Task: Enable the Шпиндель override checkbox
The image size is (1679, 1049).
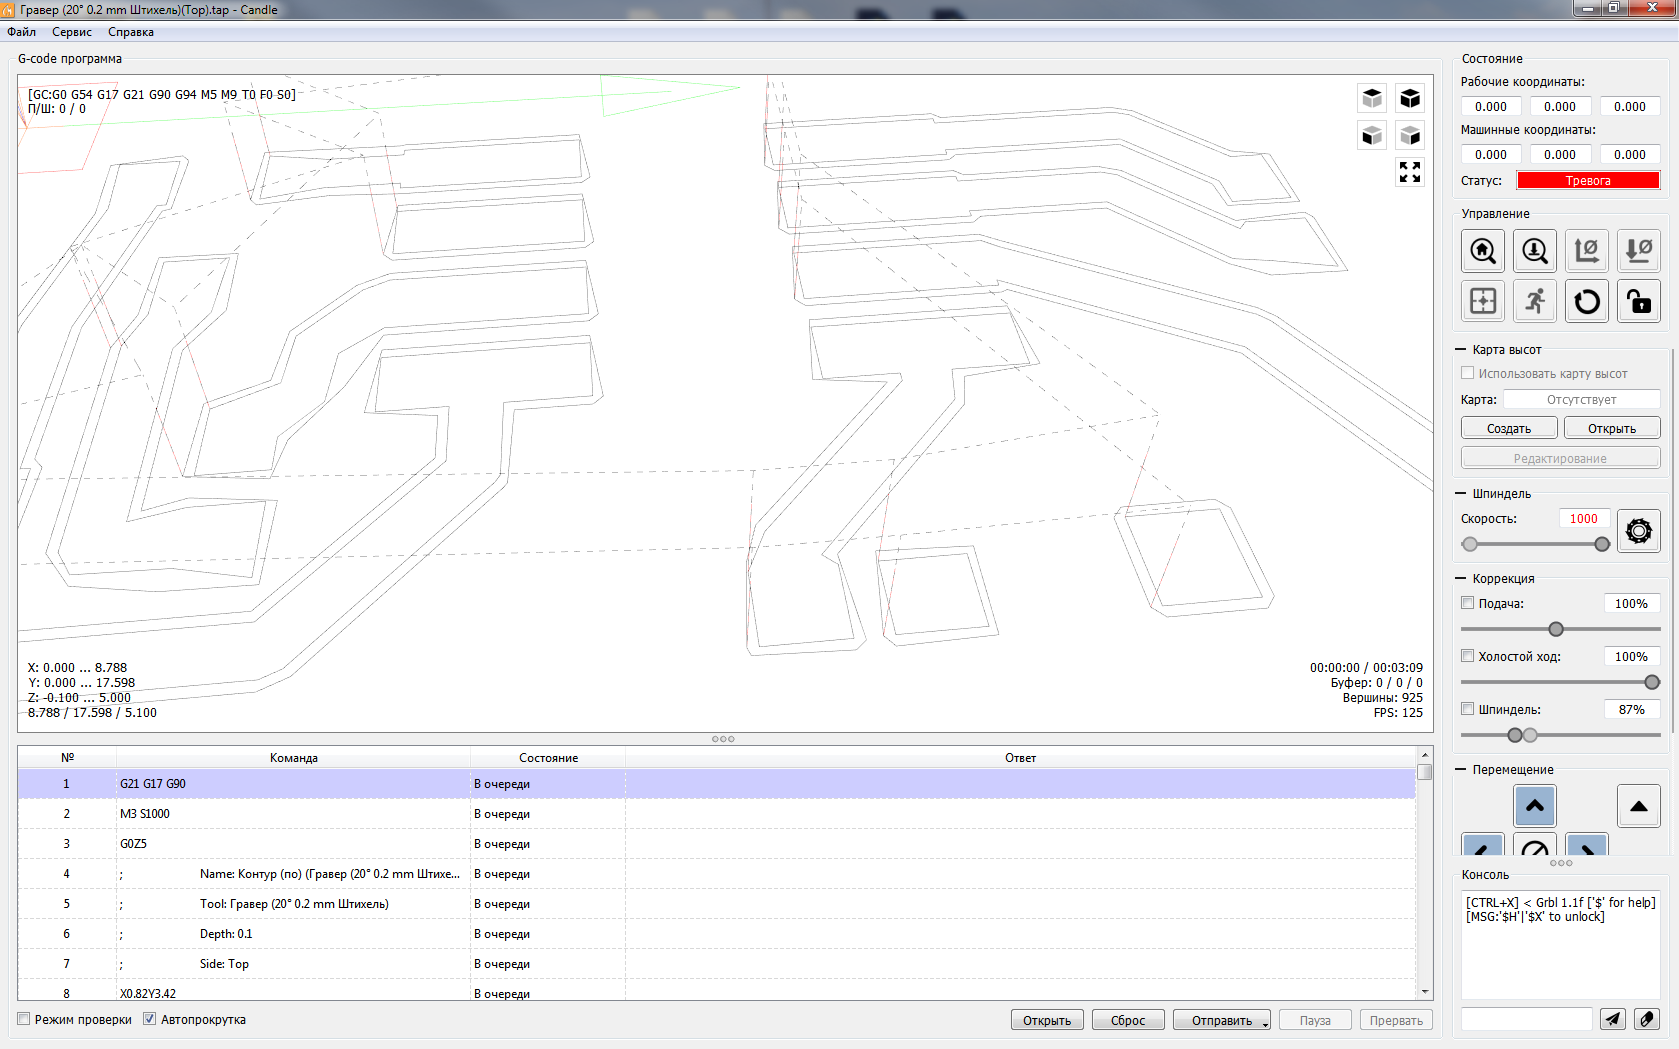Action: 1468,709
